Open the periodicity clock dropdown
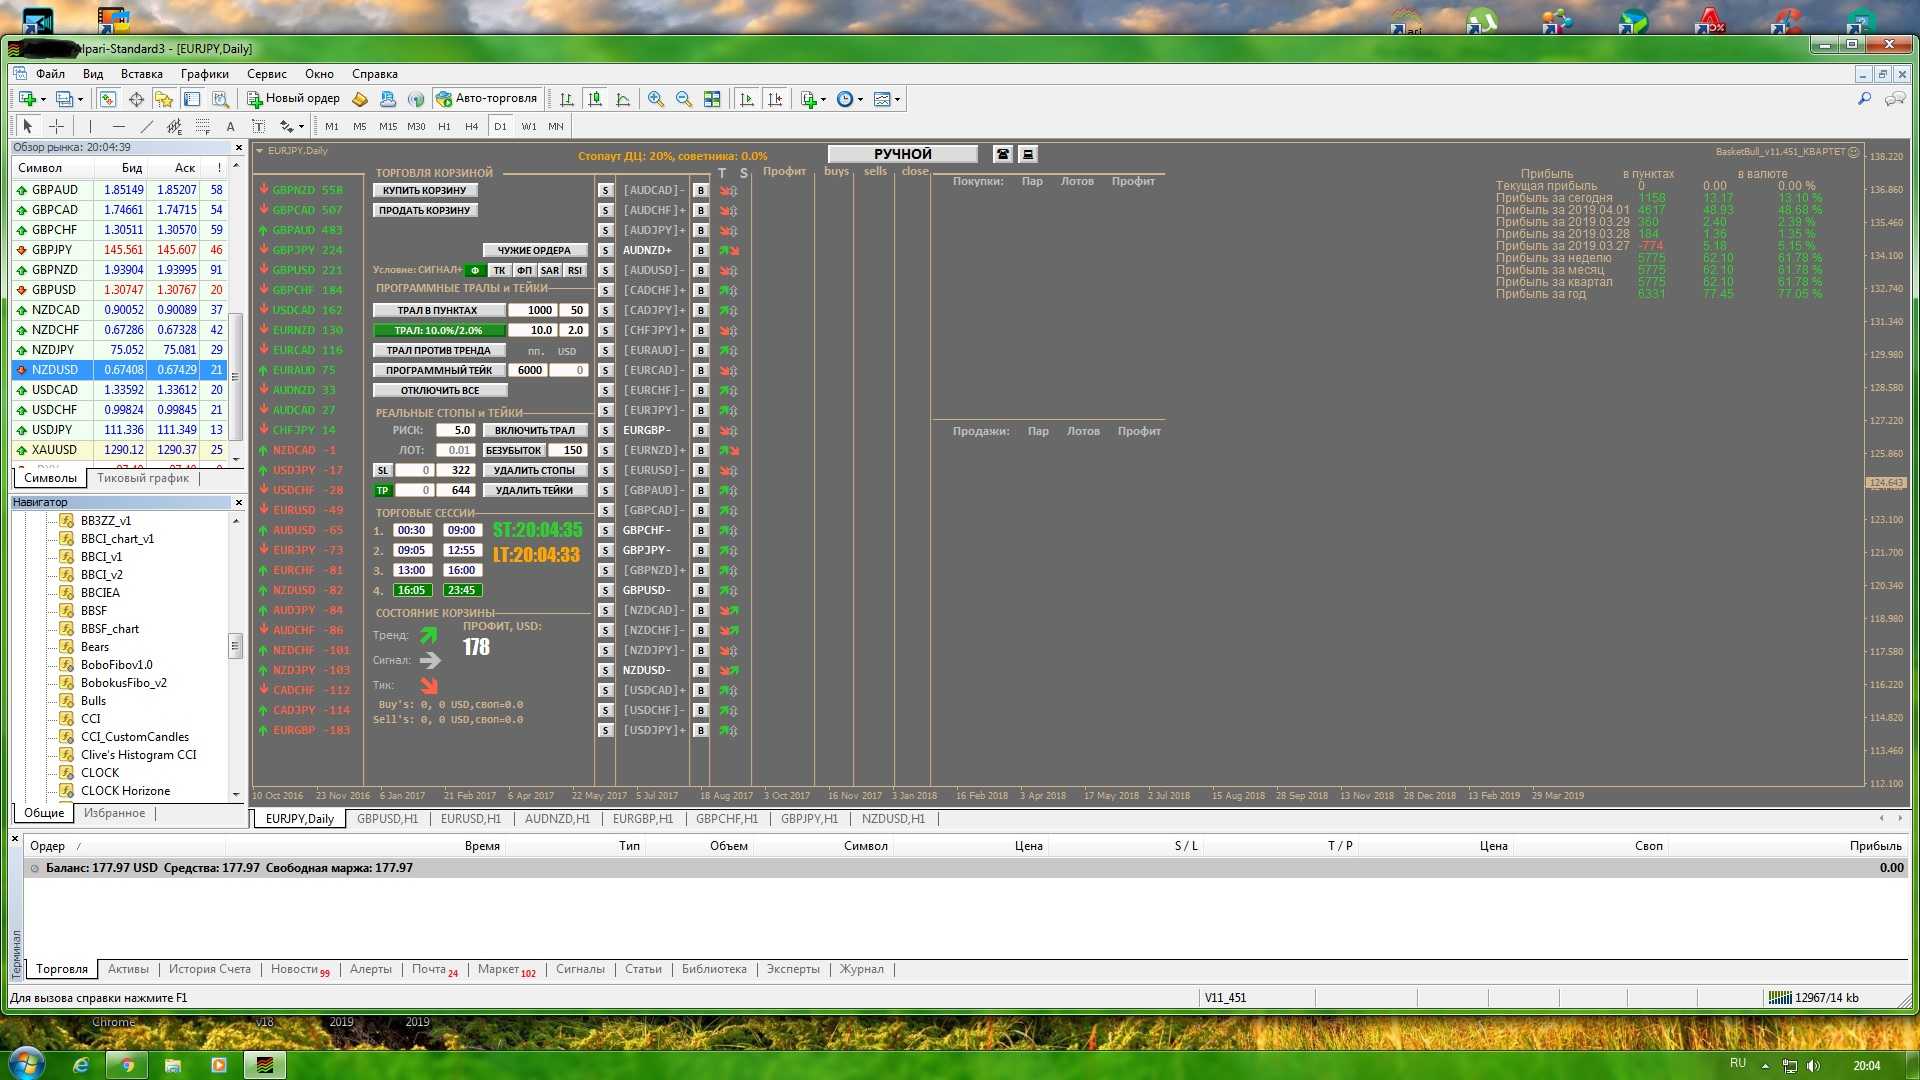Viewport: 1920px width, 1080px height. pos(860,99)
